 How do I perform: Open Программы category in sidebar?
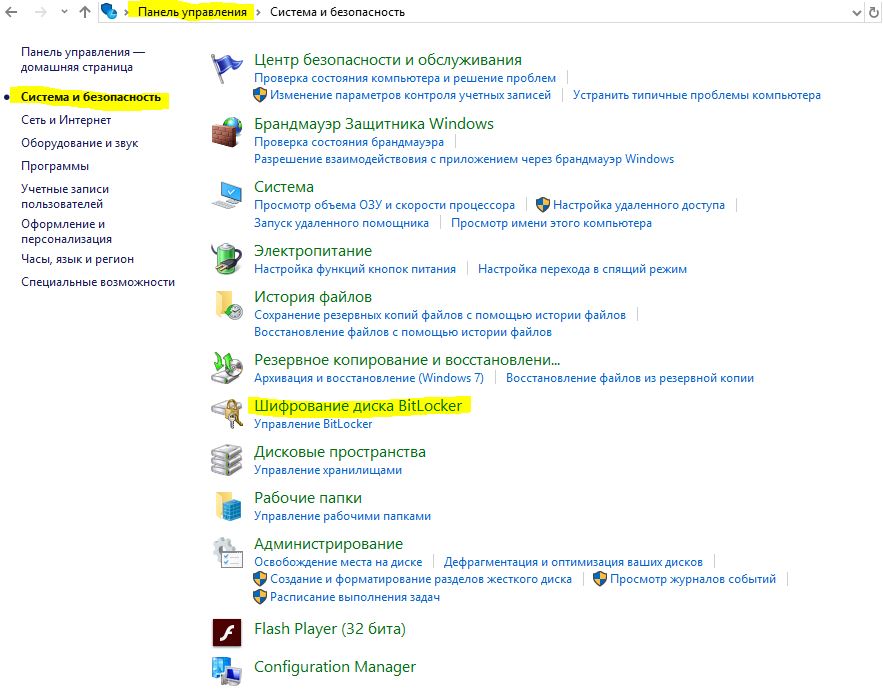pyautogui.click(x=55, y=166)
